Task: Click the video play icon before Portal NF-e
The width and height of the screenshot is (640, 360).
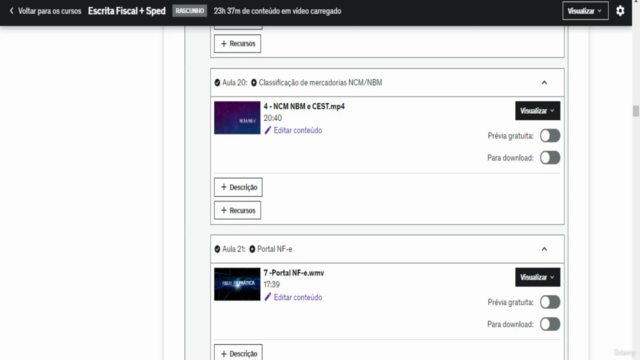Action: click(x=252, y=249)
